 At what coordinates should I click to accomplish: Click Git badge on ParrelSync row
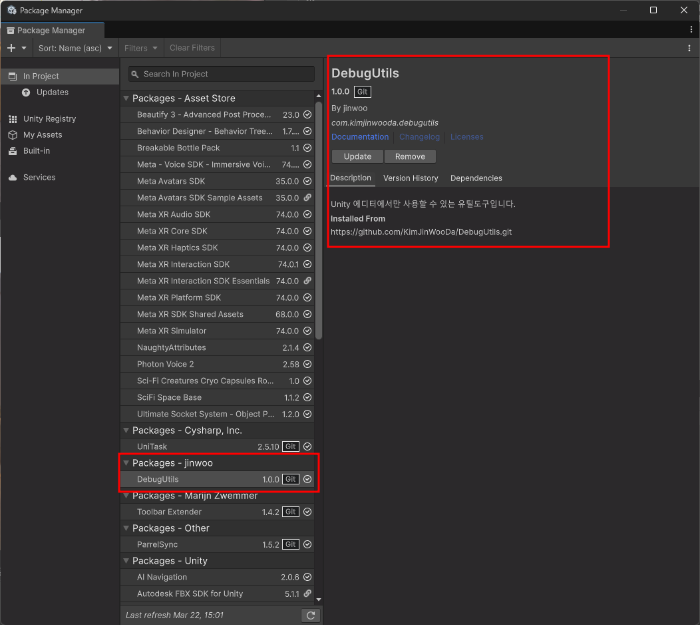(x=291, y=544)
